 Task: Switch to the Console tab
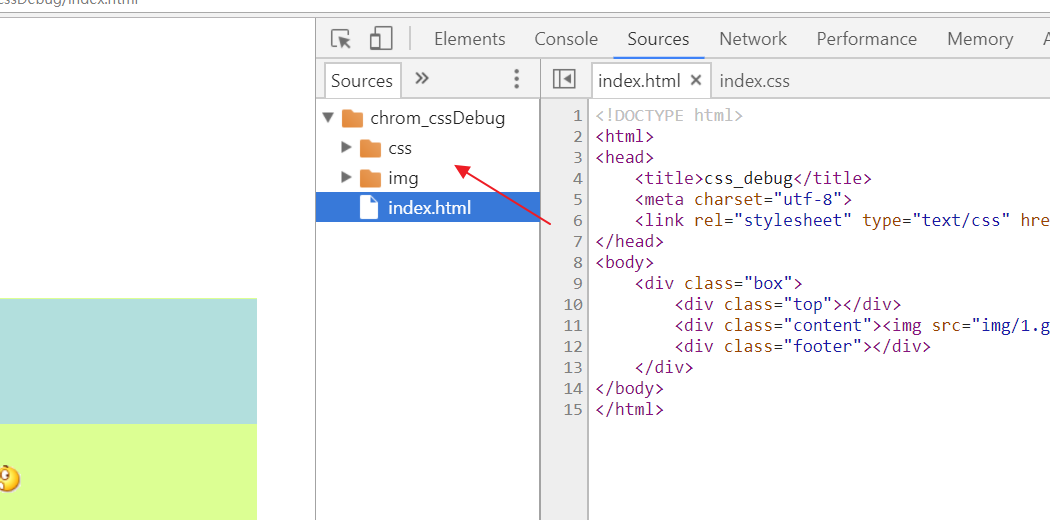(x=566, y=39)
